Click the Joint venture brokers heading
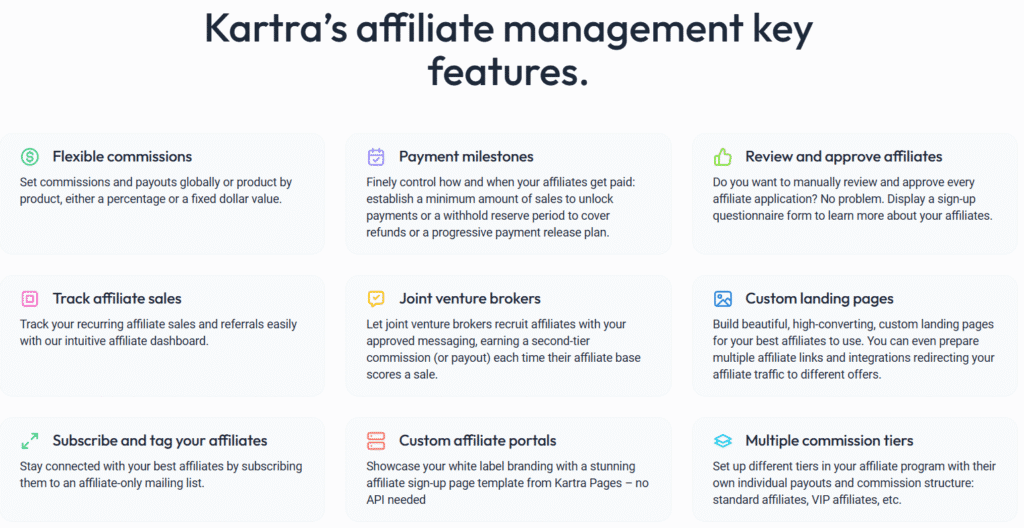 click(x=470, y=299)
